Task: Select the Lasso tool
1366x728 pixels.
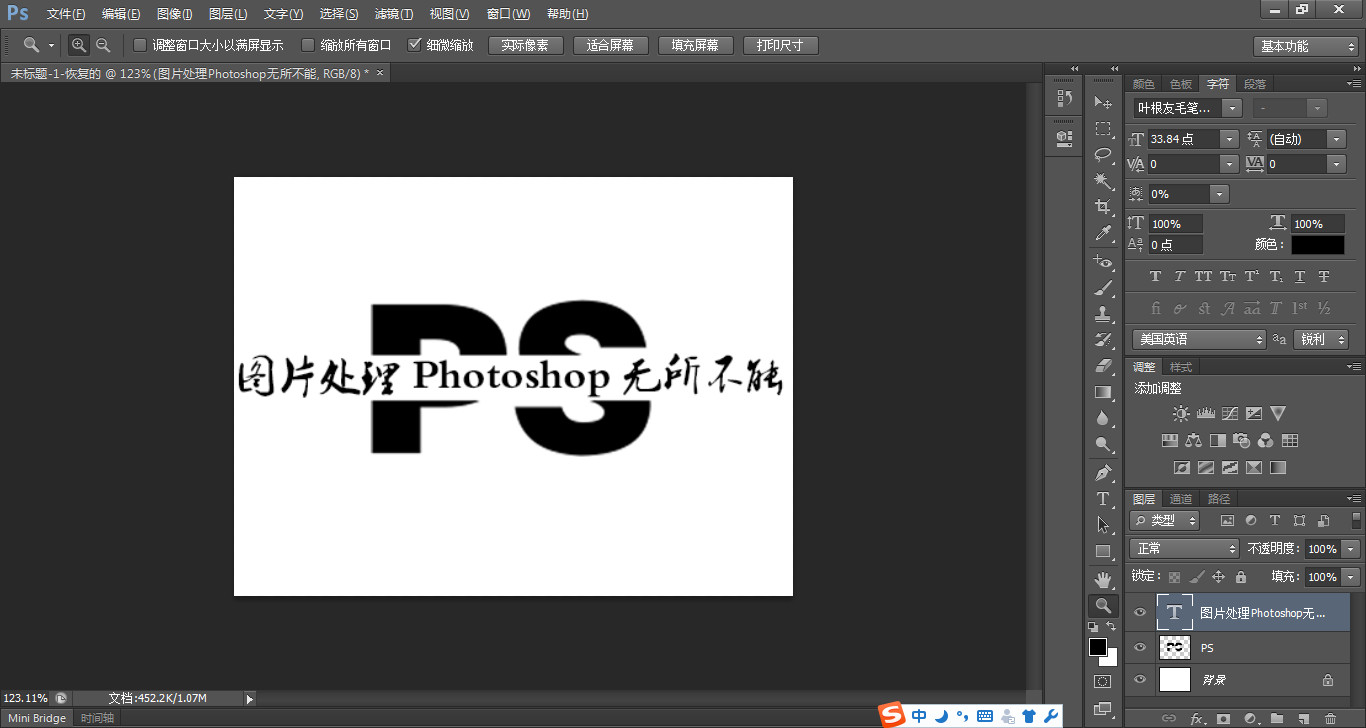Action: click(1103, 154)
